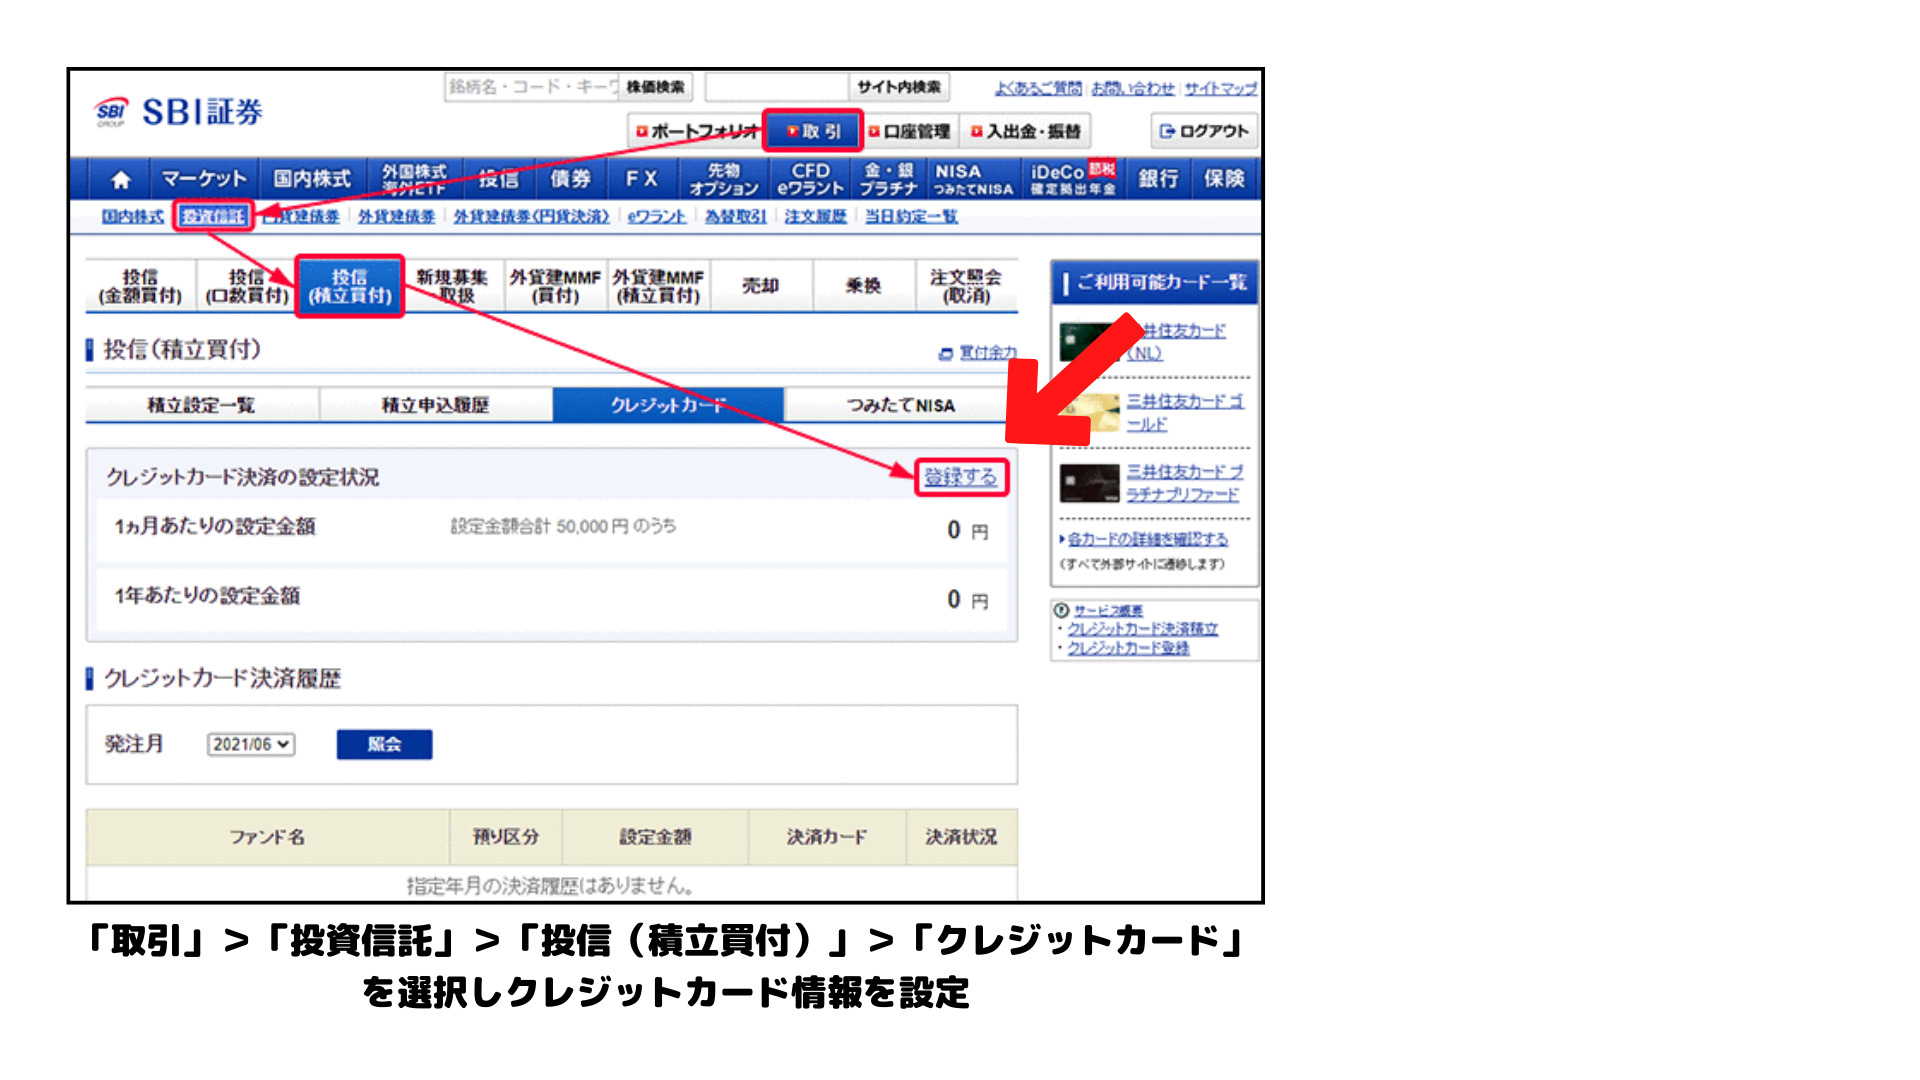Select 国内株式 in the blue navigation bar
Image resolution: width=1920 pixels, height=1080 pixels.
click(312, 179)
